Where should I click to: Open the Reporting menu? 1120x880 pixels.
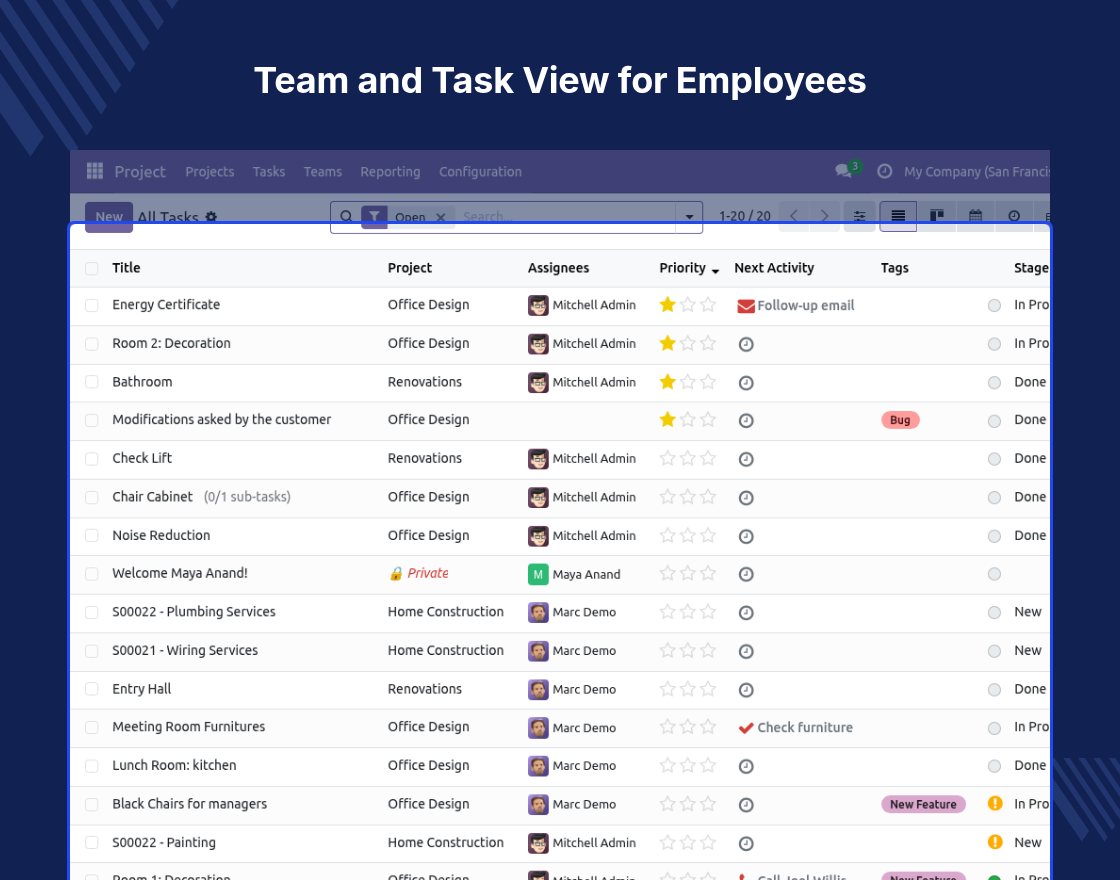pos(390,171)
